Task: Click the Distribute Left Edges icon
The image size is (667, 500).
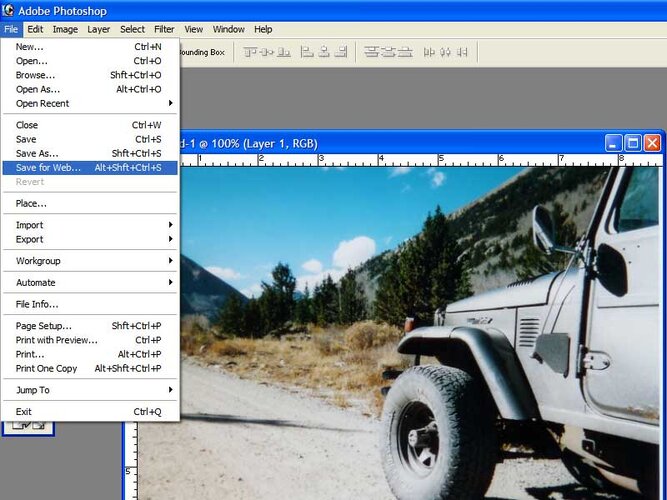Action: [x=429, y=52]
